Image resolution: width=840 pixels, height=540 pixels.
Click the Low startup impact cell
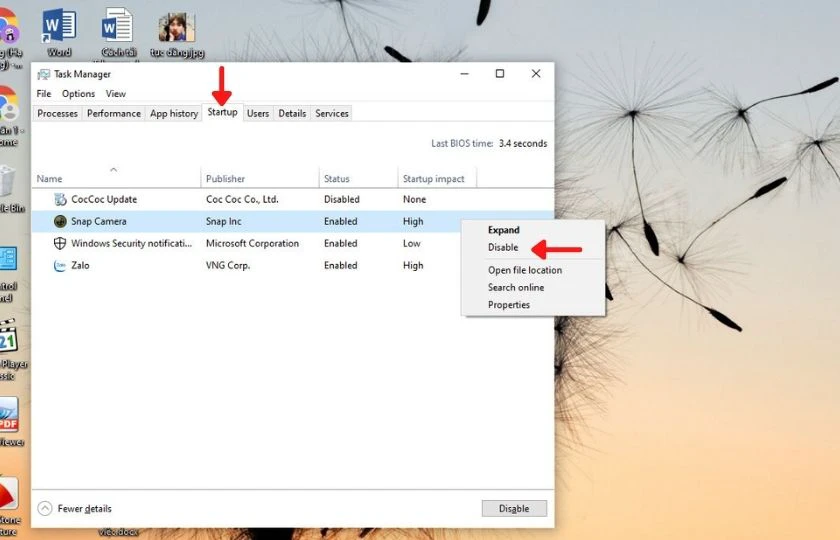[x=411, y=243]
